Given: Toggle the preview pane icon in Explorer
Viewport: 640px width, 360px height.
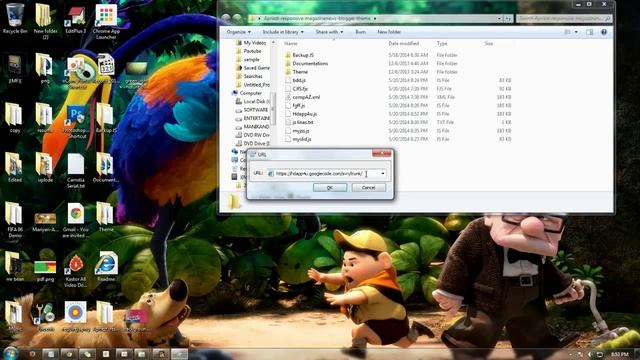Looking at the screenshot, I should (589, 32).
